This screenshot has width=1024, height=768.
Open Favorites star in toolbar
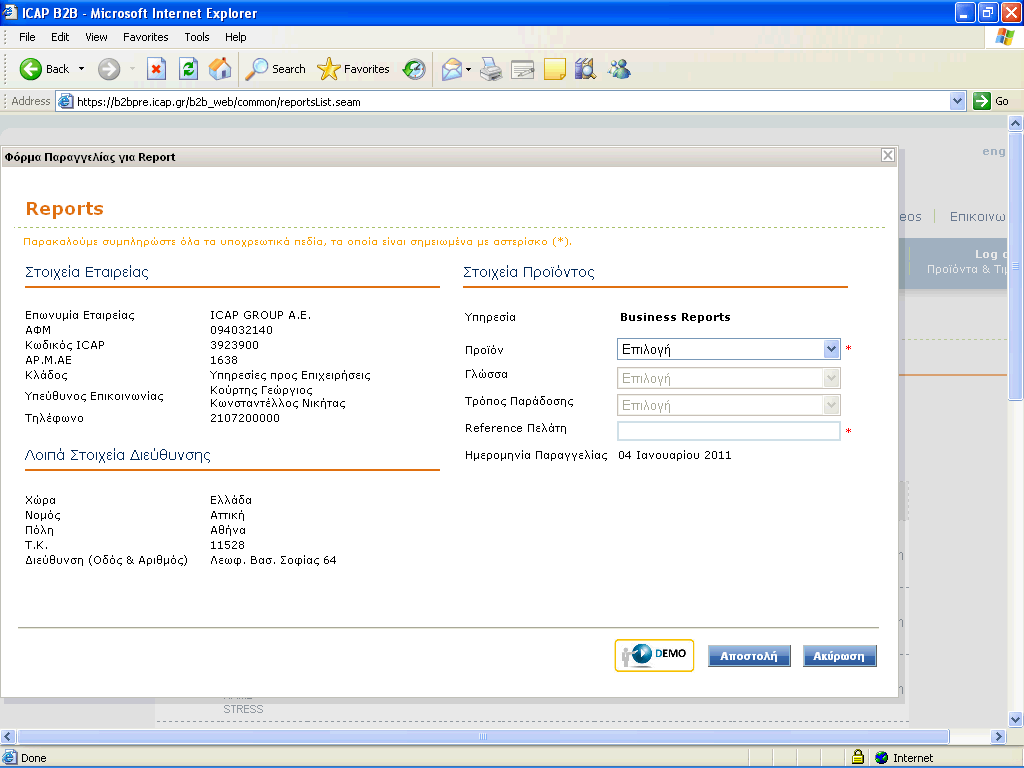[x=353, y=69]
